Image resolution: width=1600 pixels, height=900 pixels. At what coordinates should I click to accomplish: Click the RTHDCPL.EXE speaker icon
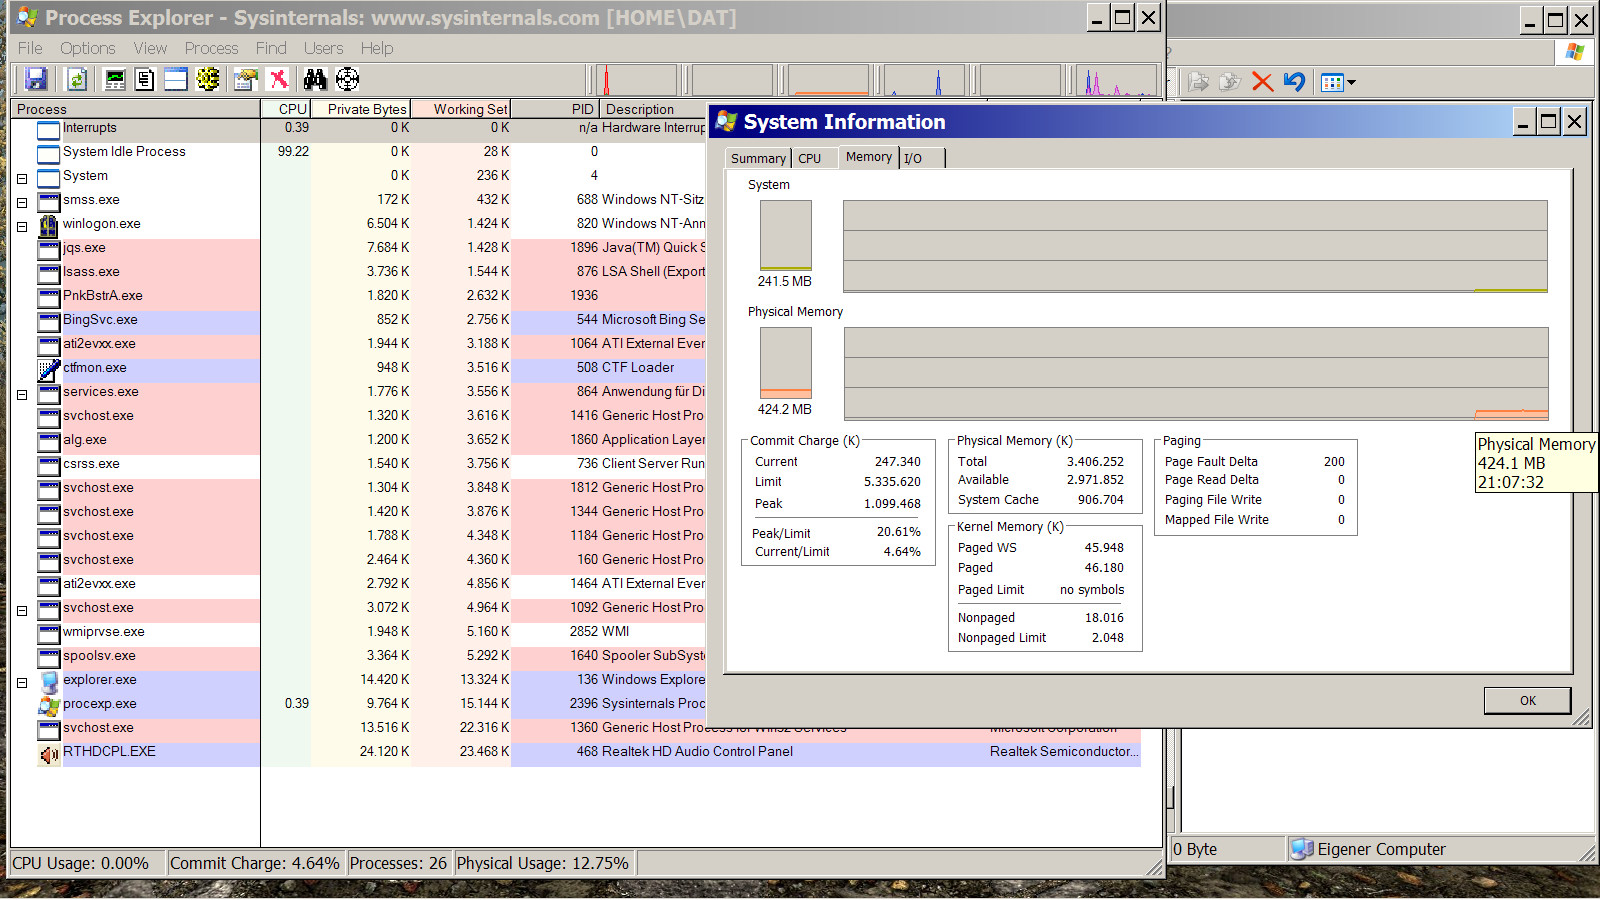click(48, 753)
